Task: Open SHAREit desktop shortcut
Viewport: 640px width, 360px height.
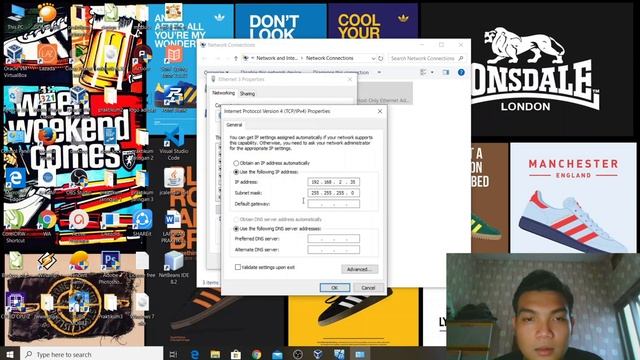Action: tap(142, 224)
